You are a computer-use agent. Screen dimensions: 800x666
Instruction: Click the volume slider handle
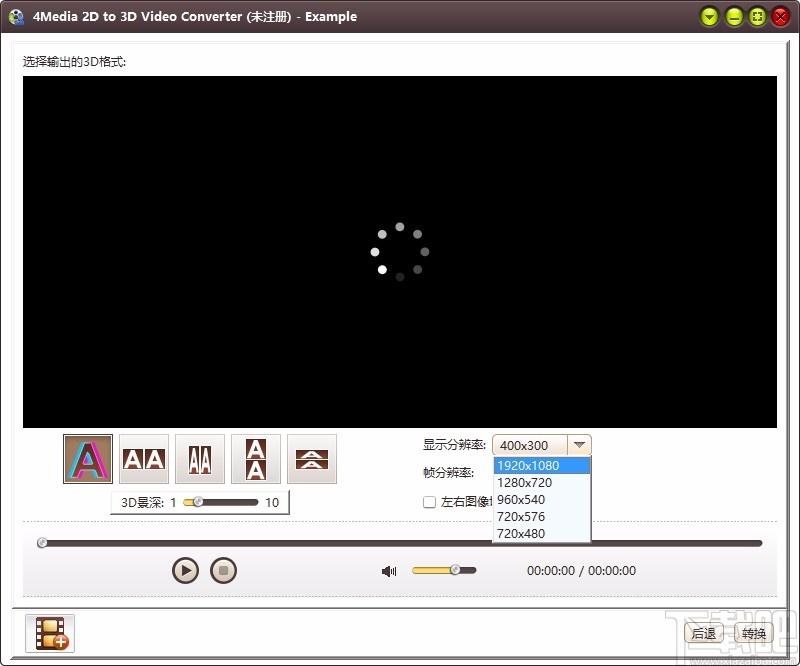click(455, 570)
